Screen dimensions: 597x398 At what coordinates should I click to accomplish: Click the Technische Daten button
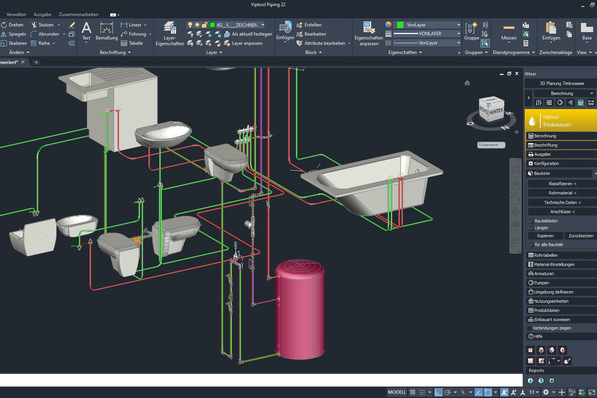coord(562,202)
